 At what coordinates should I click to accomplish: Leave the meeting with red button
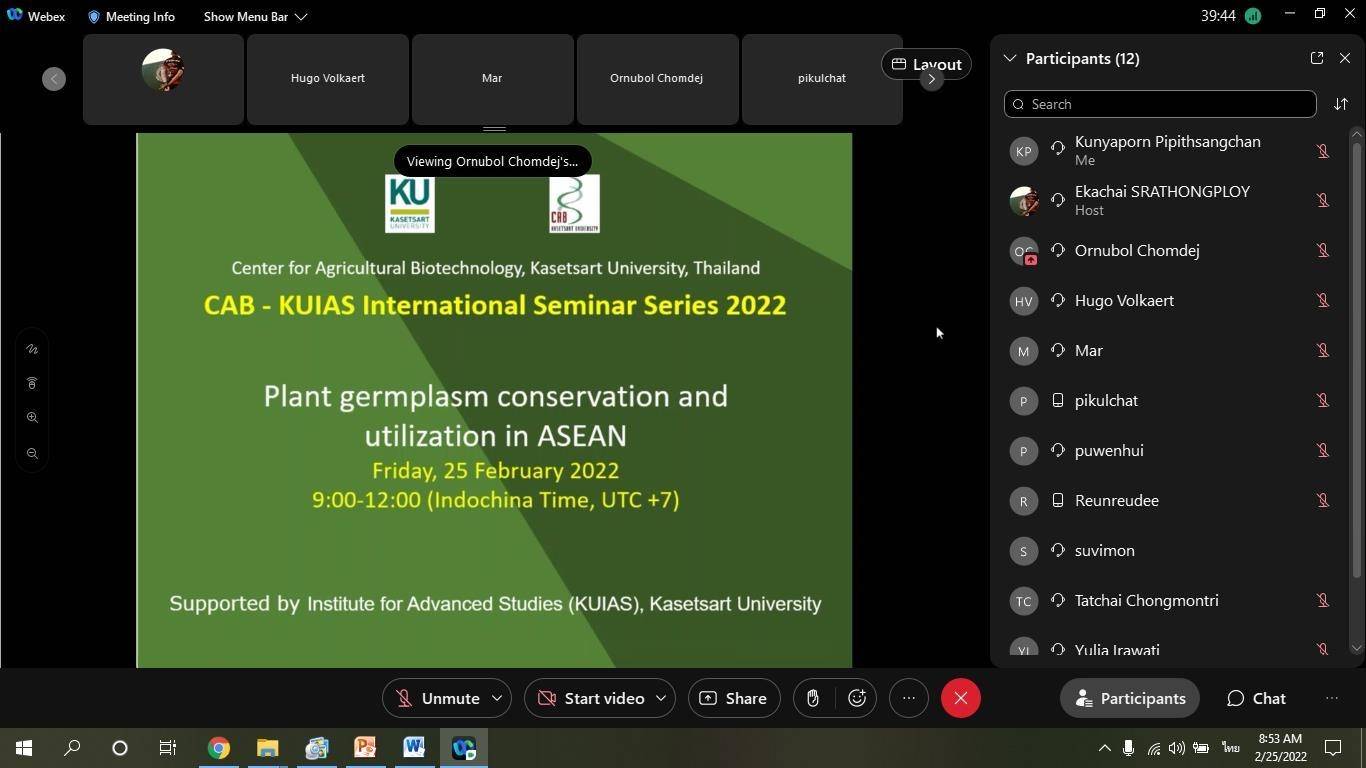click(961, 698)
